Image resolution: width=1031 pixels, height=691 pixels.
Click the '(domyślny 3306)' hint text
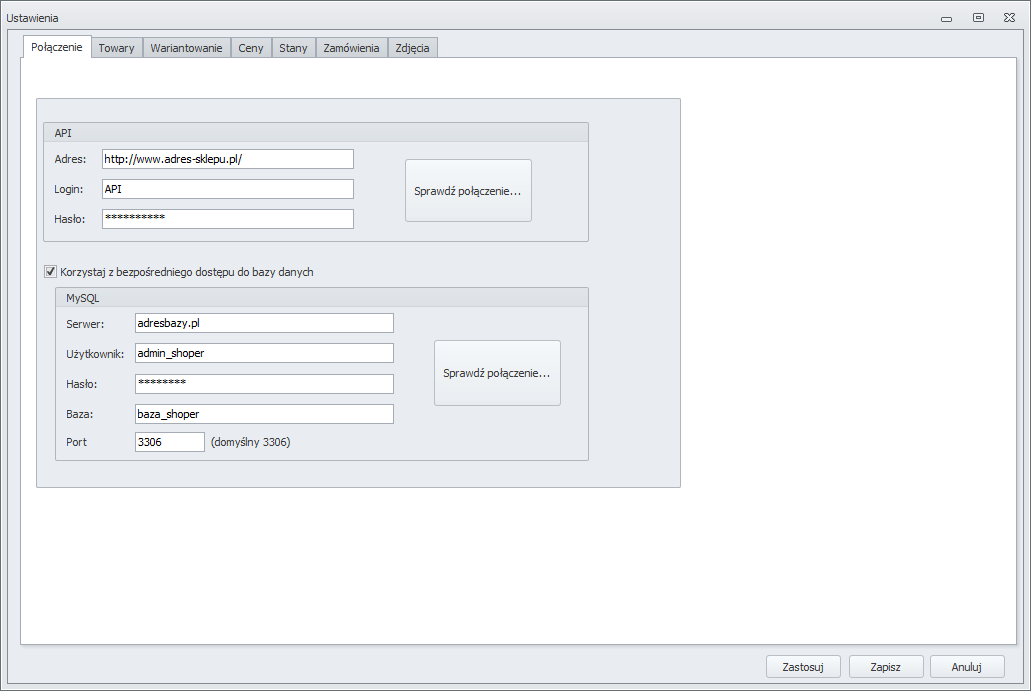(251, 442)
